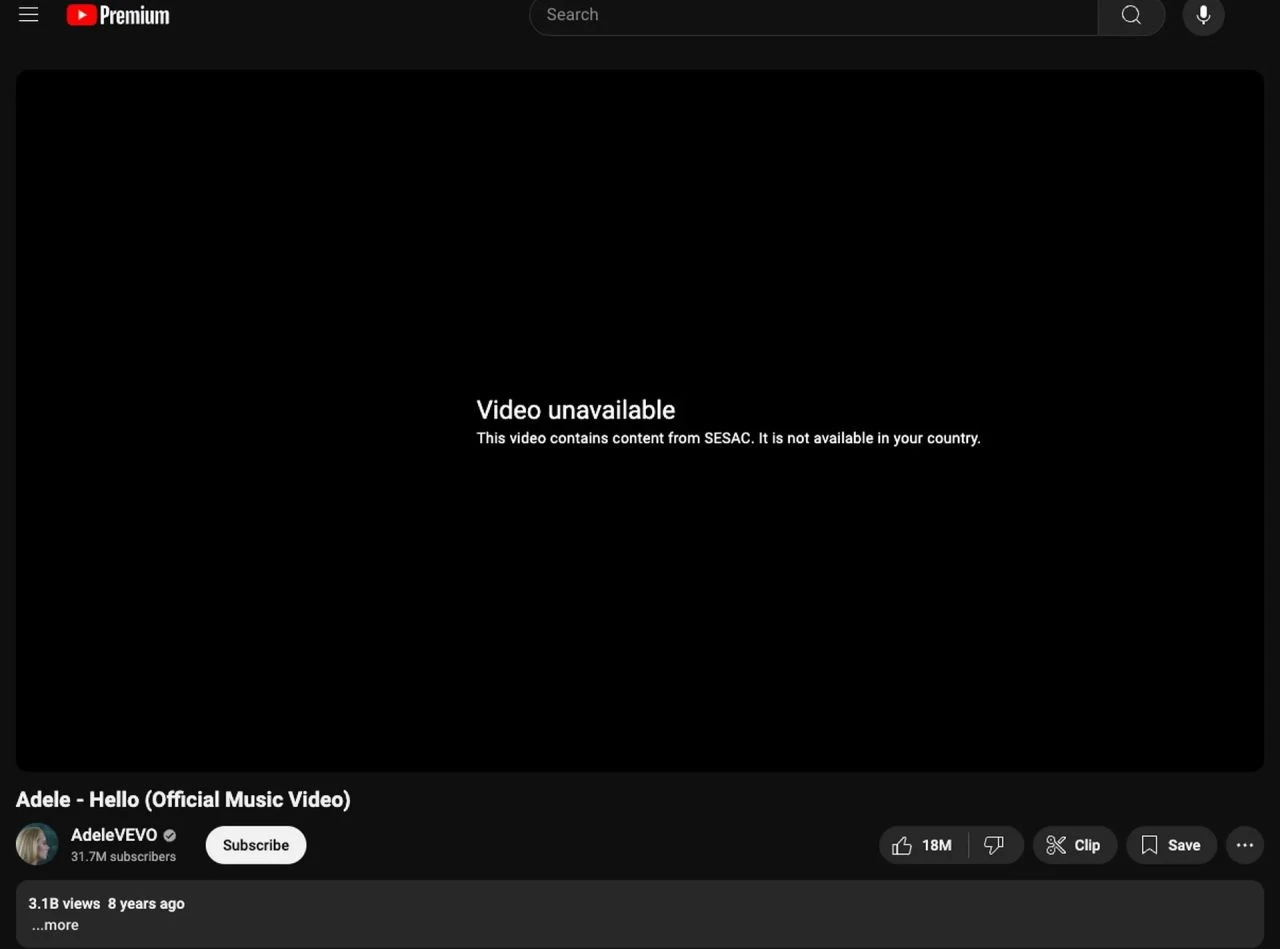The image size is (1280, 949).
Task: Click the 3.1B views text in description
Action: pyautogui.click(x=63, y=903)
